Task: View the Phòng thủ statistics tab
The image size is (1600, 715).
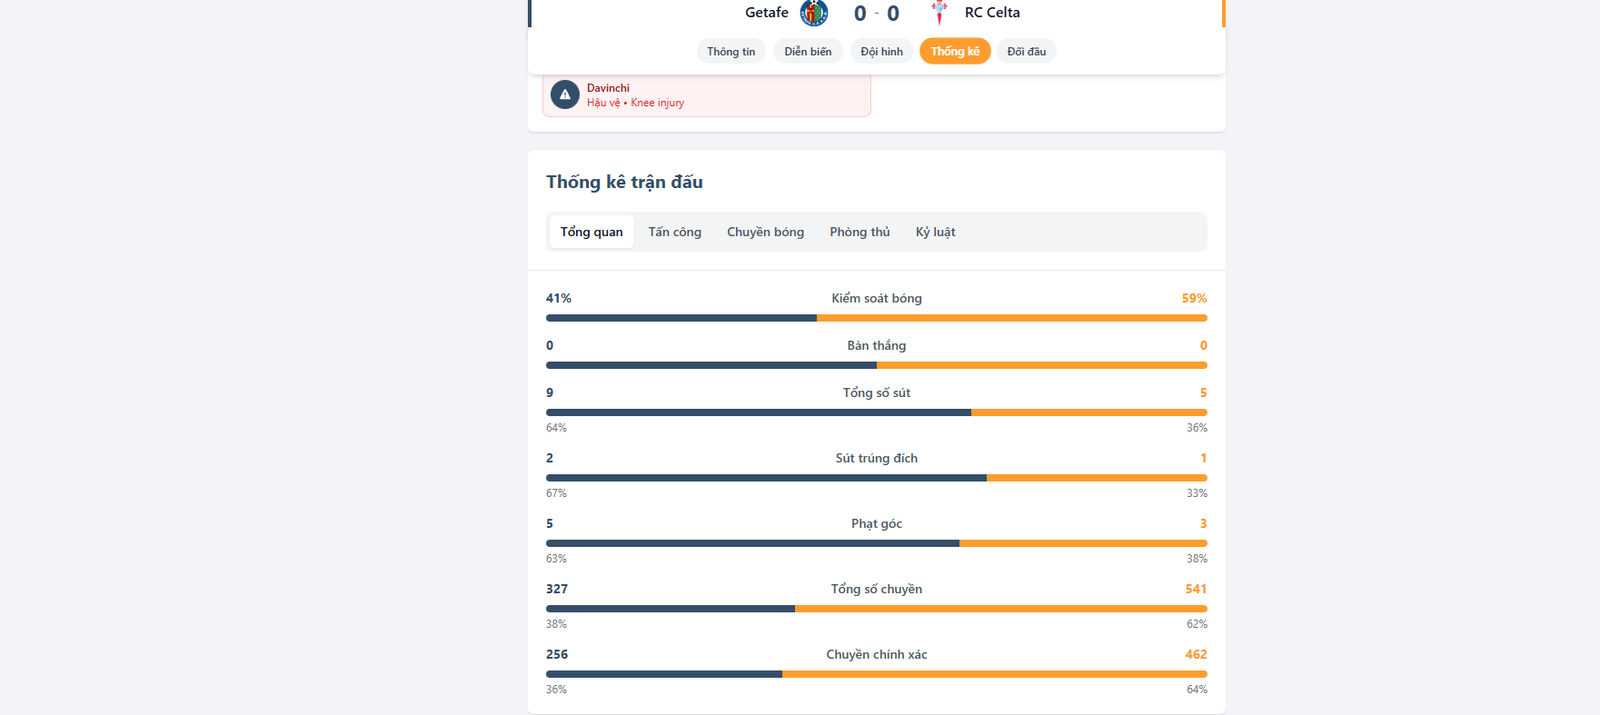Action: point(859,232)
